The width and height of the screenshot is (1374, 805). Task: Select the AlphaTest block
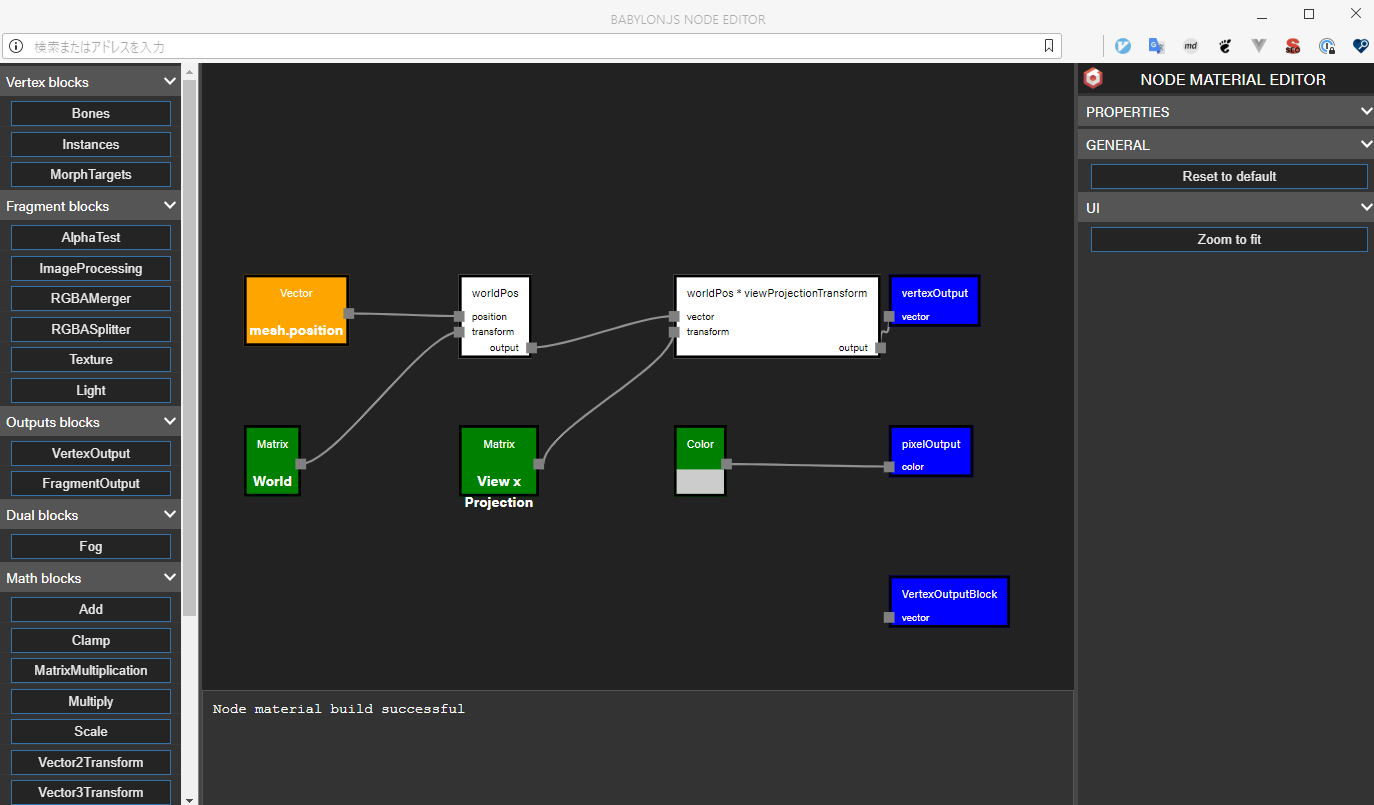click(x=91, y=237)
